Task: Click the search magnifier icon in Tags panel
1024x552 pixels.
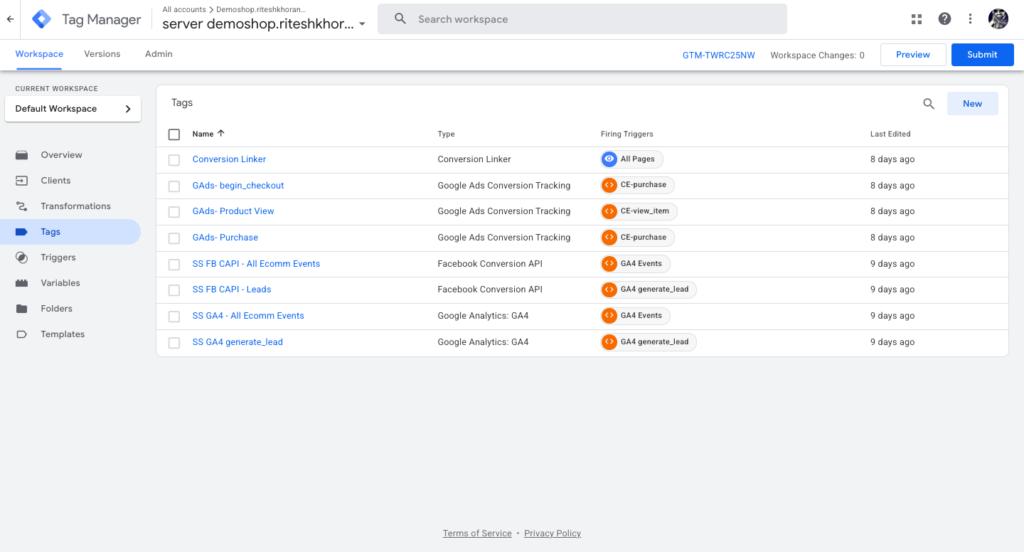Action: point(929,104)
